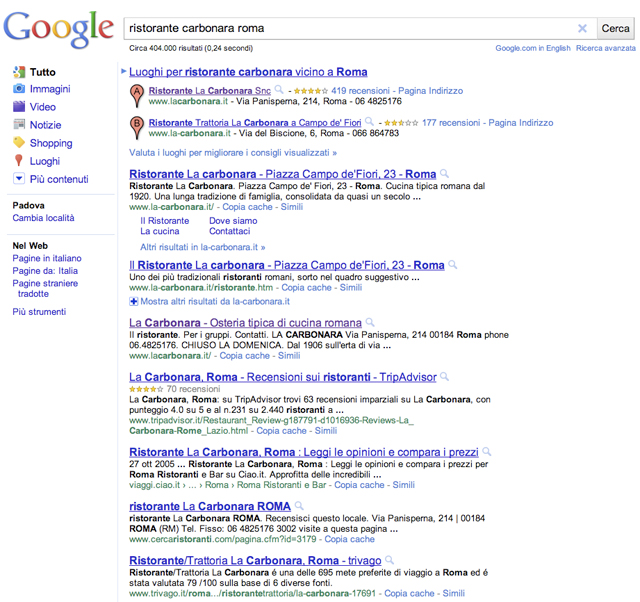Switch to Notizie results
Image resolution: width=640 pixels, height=602 pixels.
tap(45, 125)
